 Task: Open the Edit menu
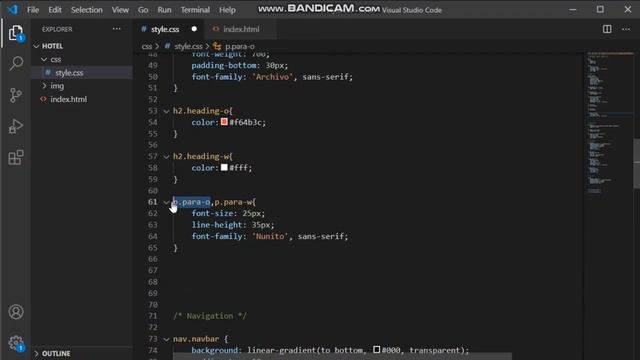[x=55, y=10]
